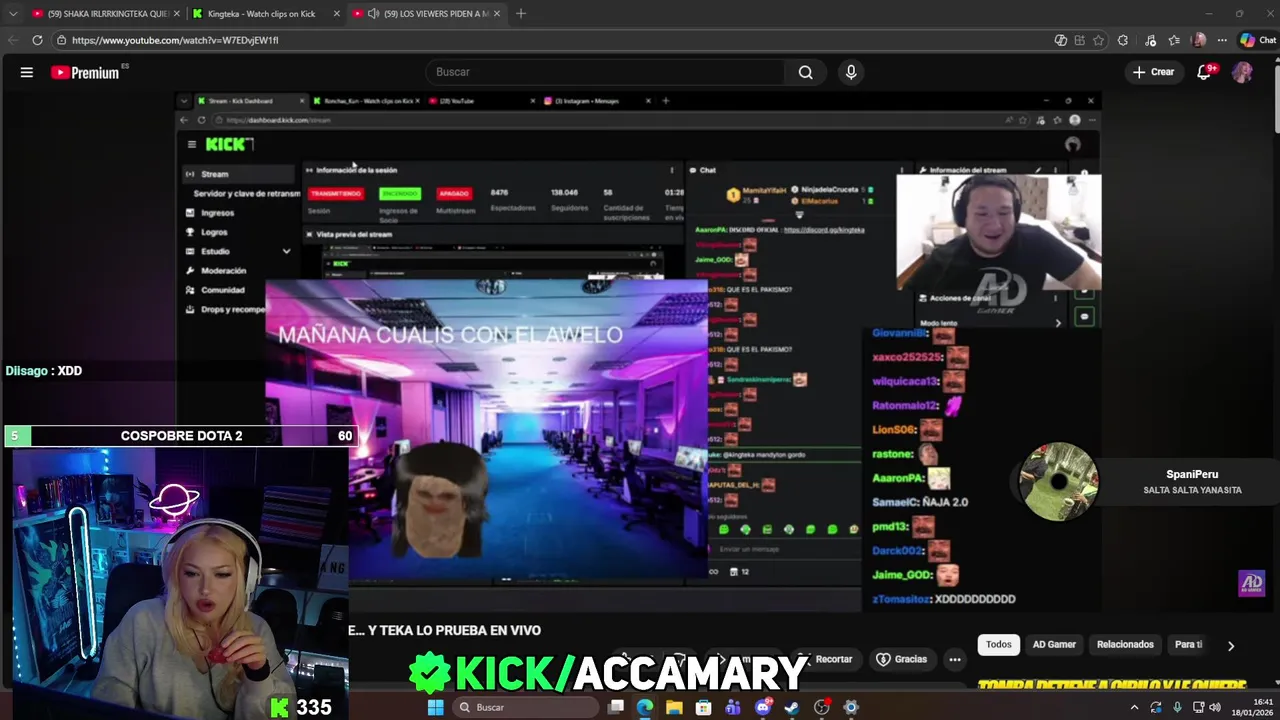Select the Relacionados filter chip
The height and width of the screenshot is (720, 1280).
(1125, 645)
